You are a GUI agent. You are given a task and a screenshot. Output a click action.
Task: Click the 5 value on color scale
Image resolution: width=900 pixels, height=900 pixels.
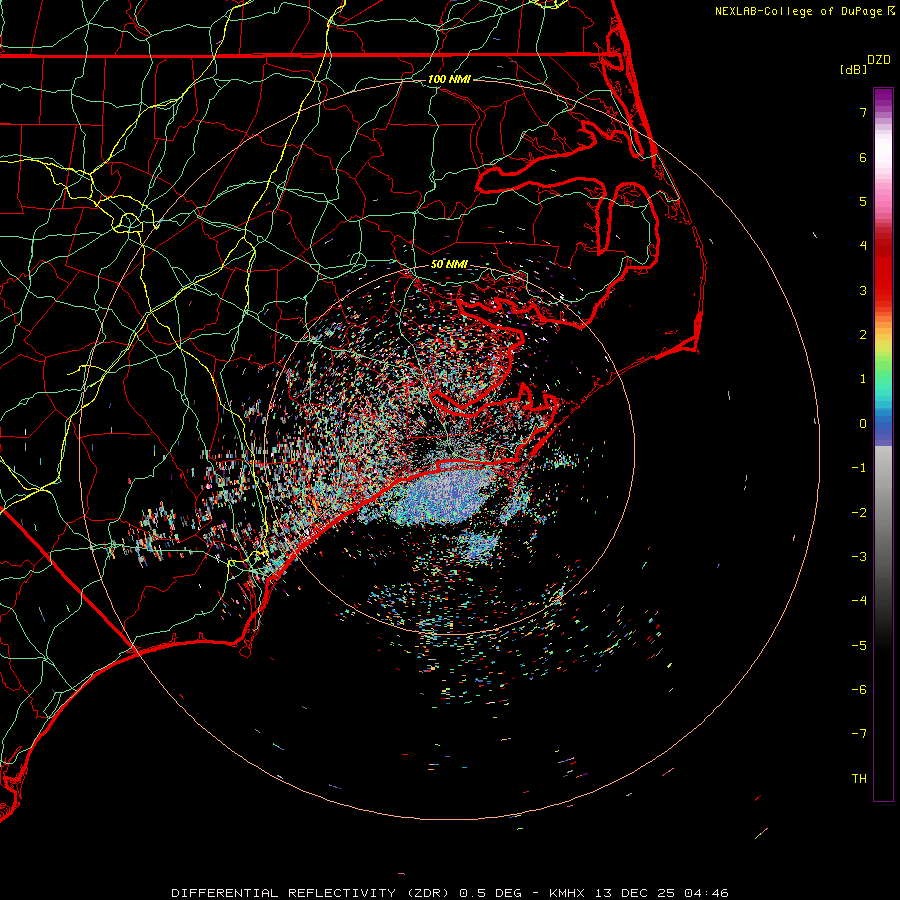coord(863,201)
